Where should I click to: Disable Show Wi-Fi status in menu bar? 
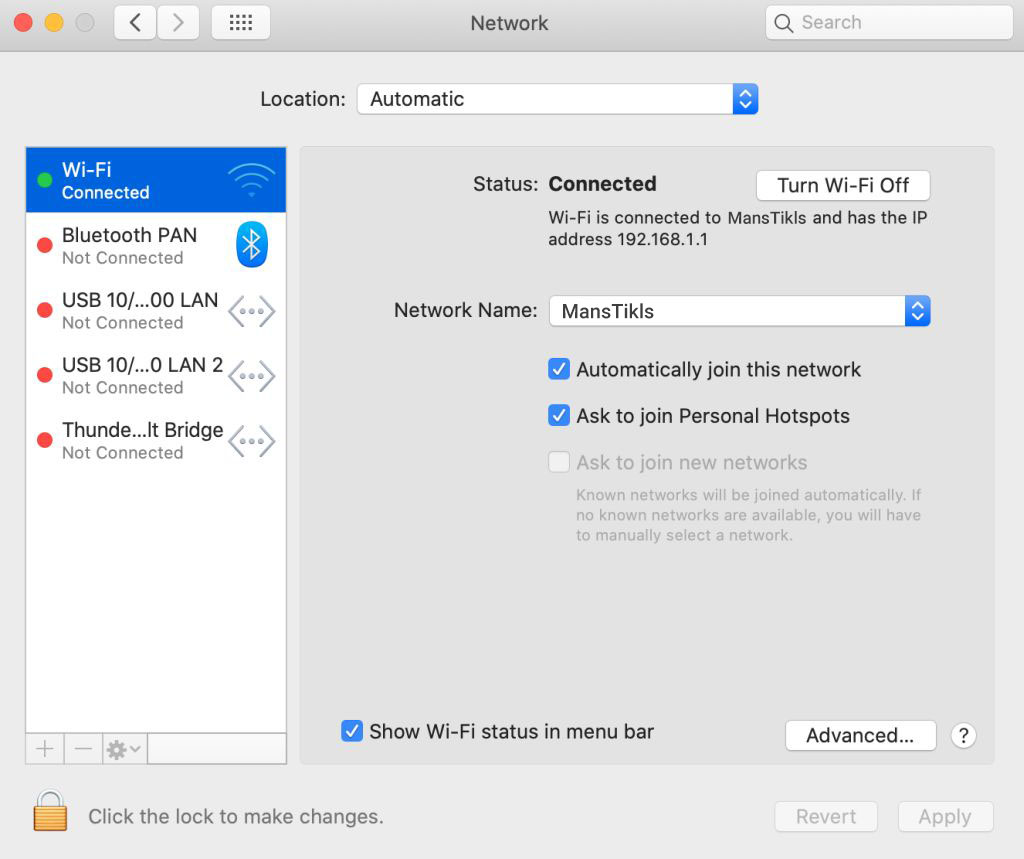click(352, 732)
